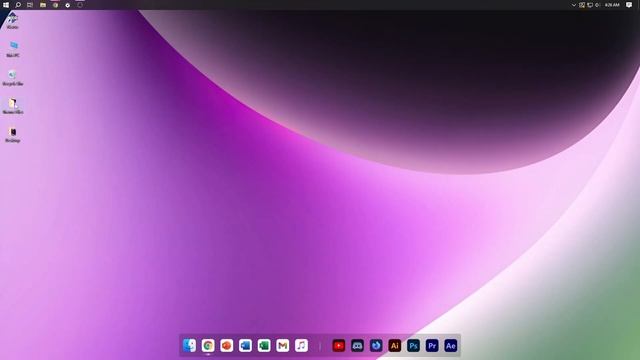Select the bottom desktop shortcut with dark icon
The height and width of the screenshot is (360, 640).
(x=13, y=135)
